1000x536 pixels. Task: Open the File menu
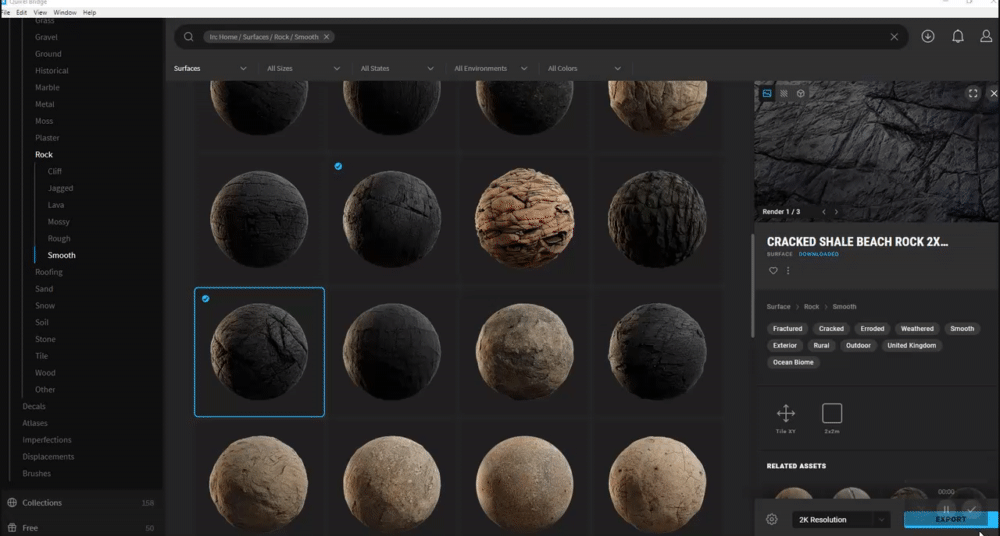click(5, 12)
